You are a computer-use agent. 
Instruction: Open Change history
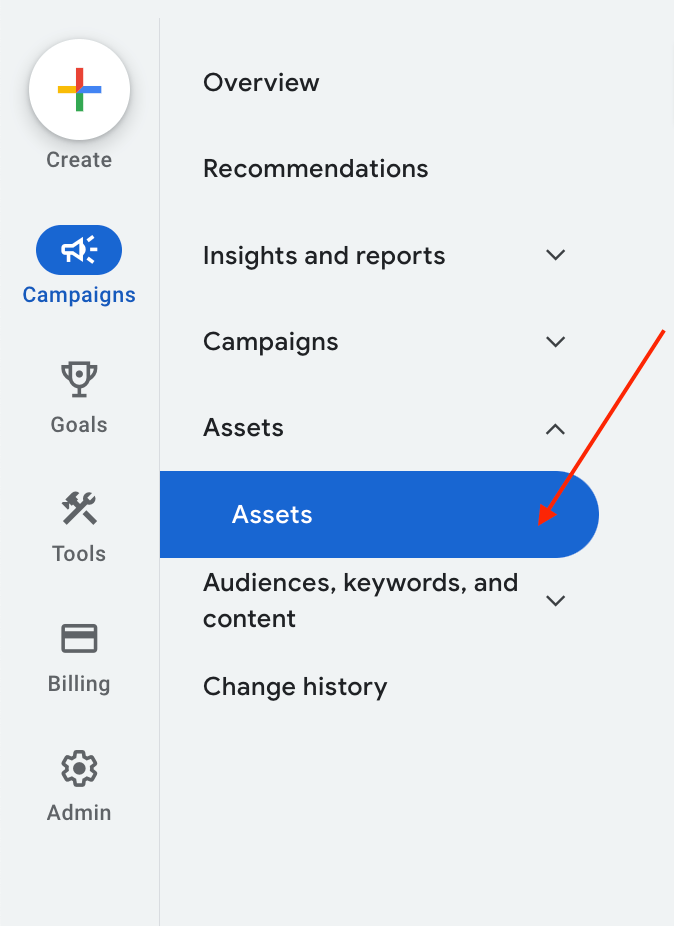[x=295, y=686]
